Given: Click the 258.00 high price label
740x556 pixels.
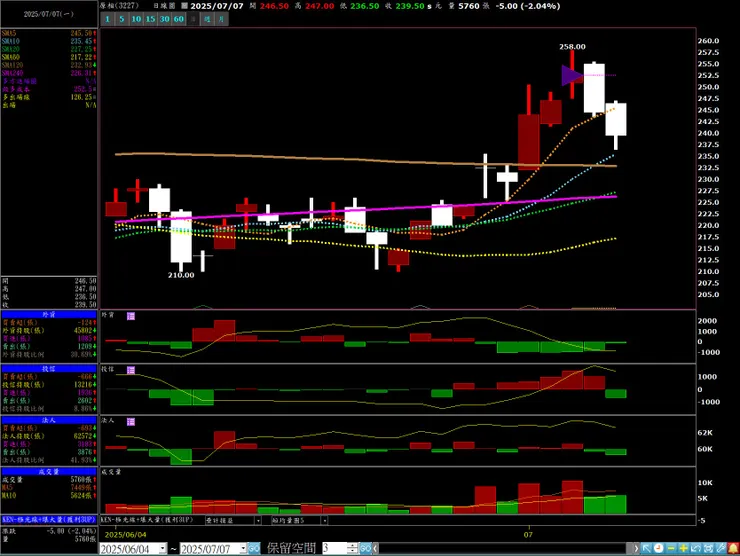Looking at the screenshot, I should [x=572, y=47].
